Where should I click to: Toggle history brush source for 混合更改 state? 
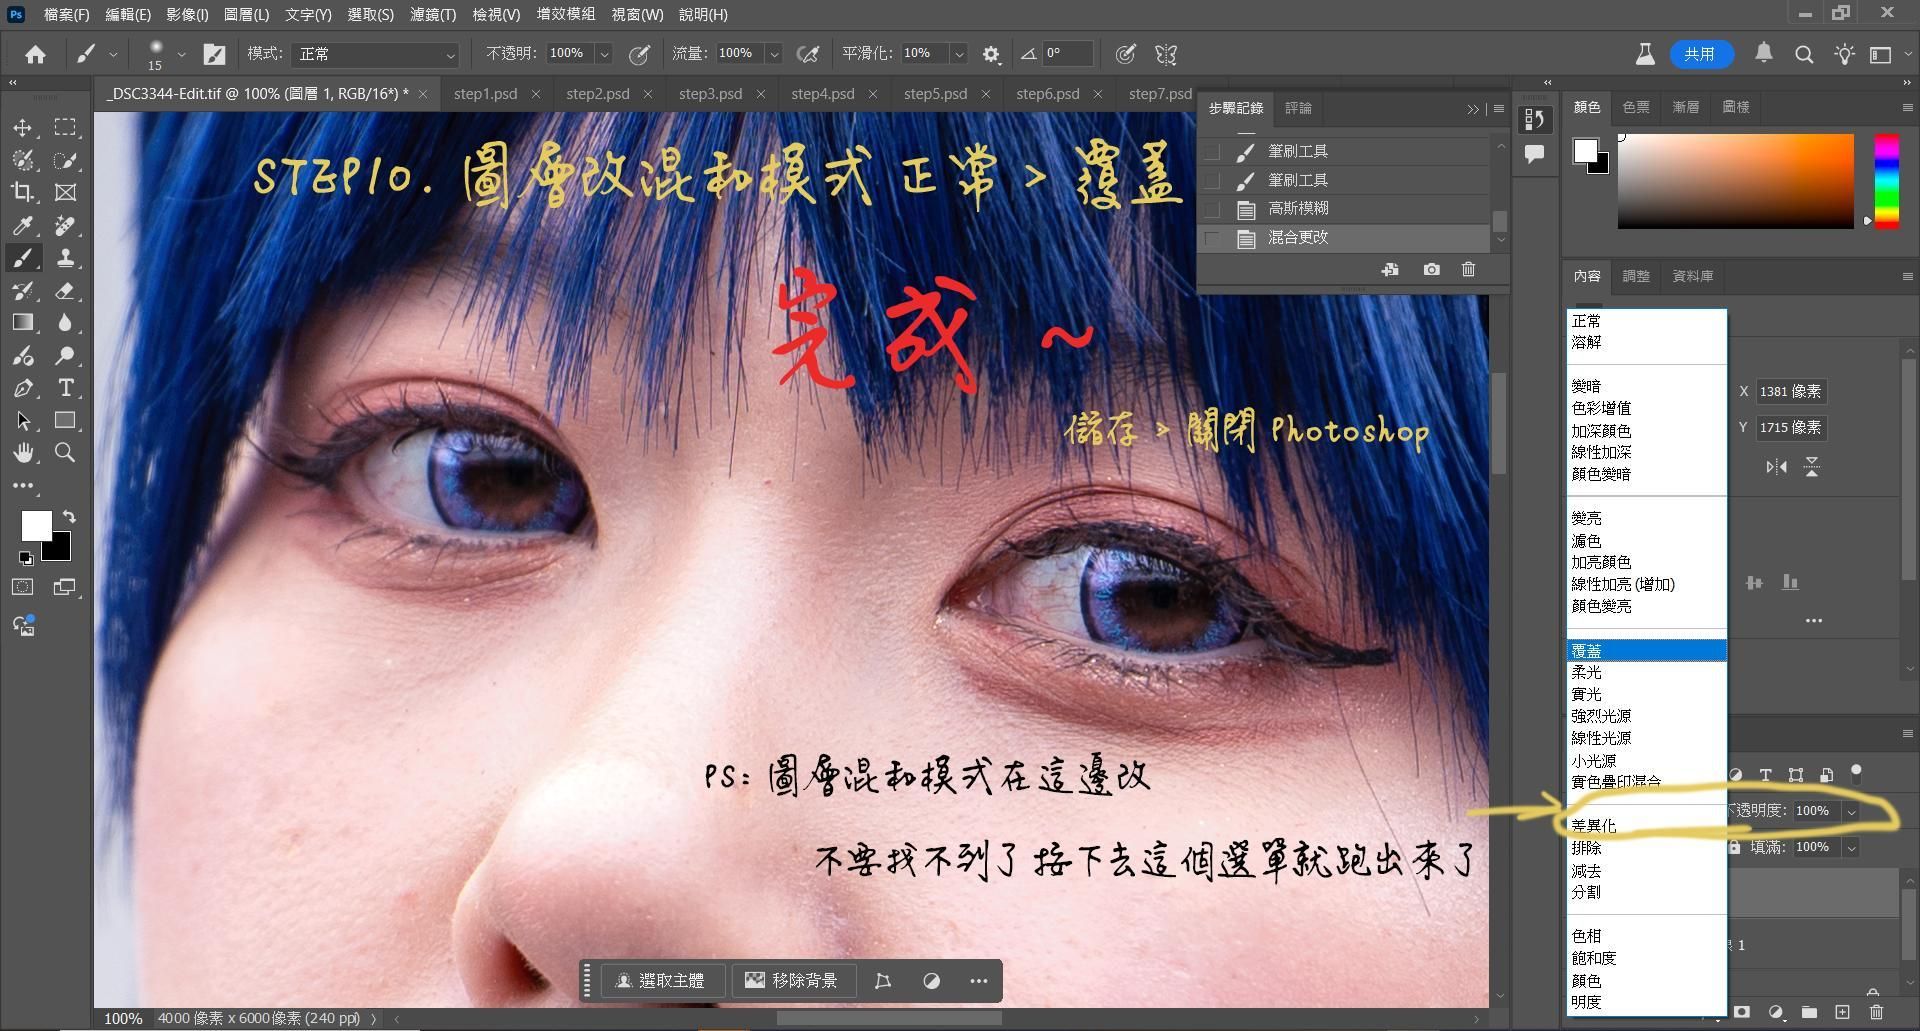pyautogui.click(x=1212, y=238)
